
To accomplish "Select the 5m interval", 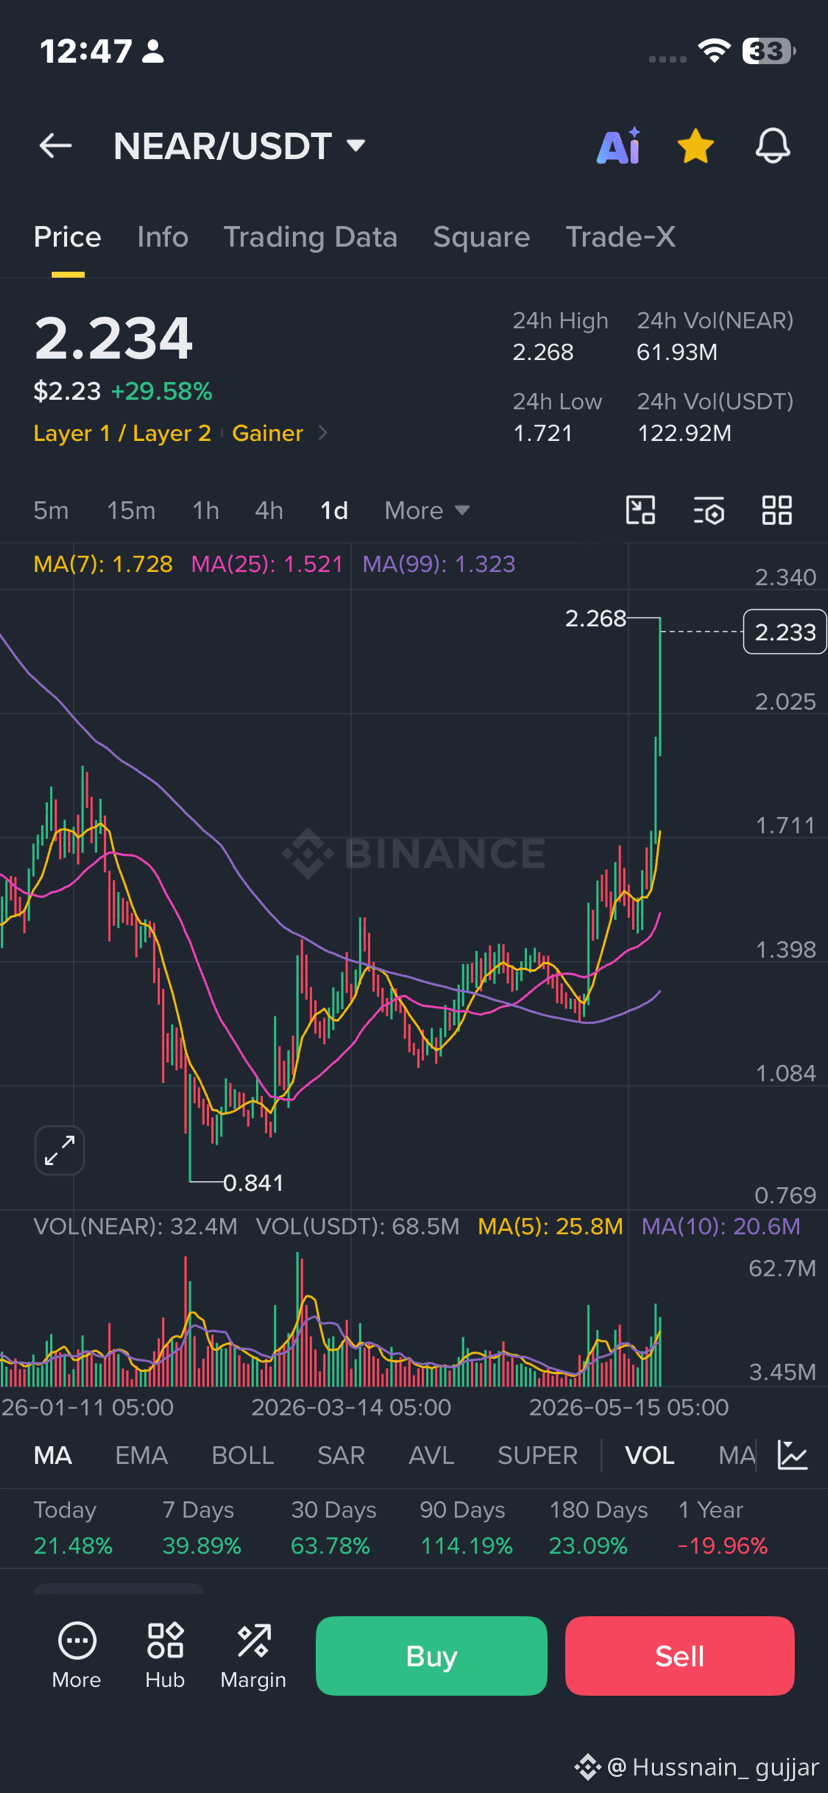I will tap(51, 511).
